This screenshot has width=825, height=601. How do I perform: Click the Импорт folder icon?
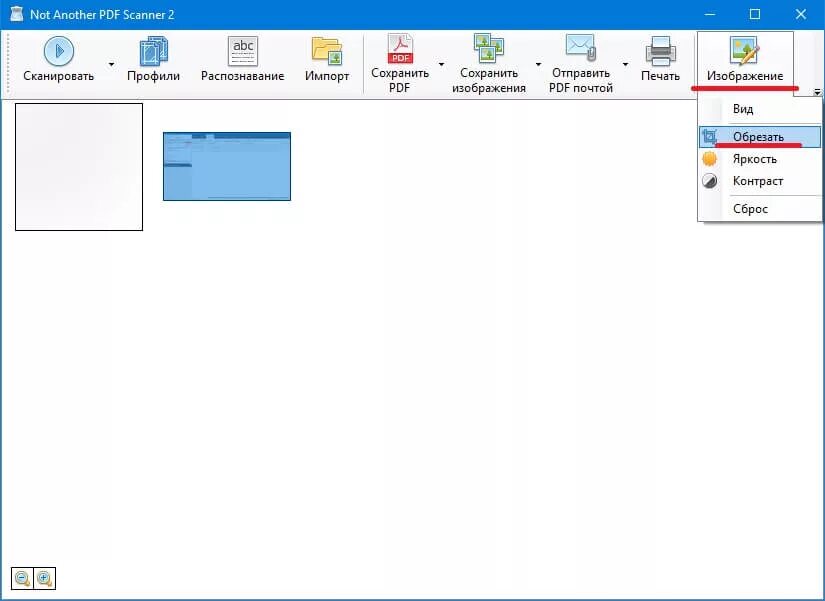327,51
